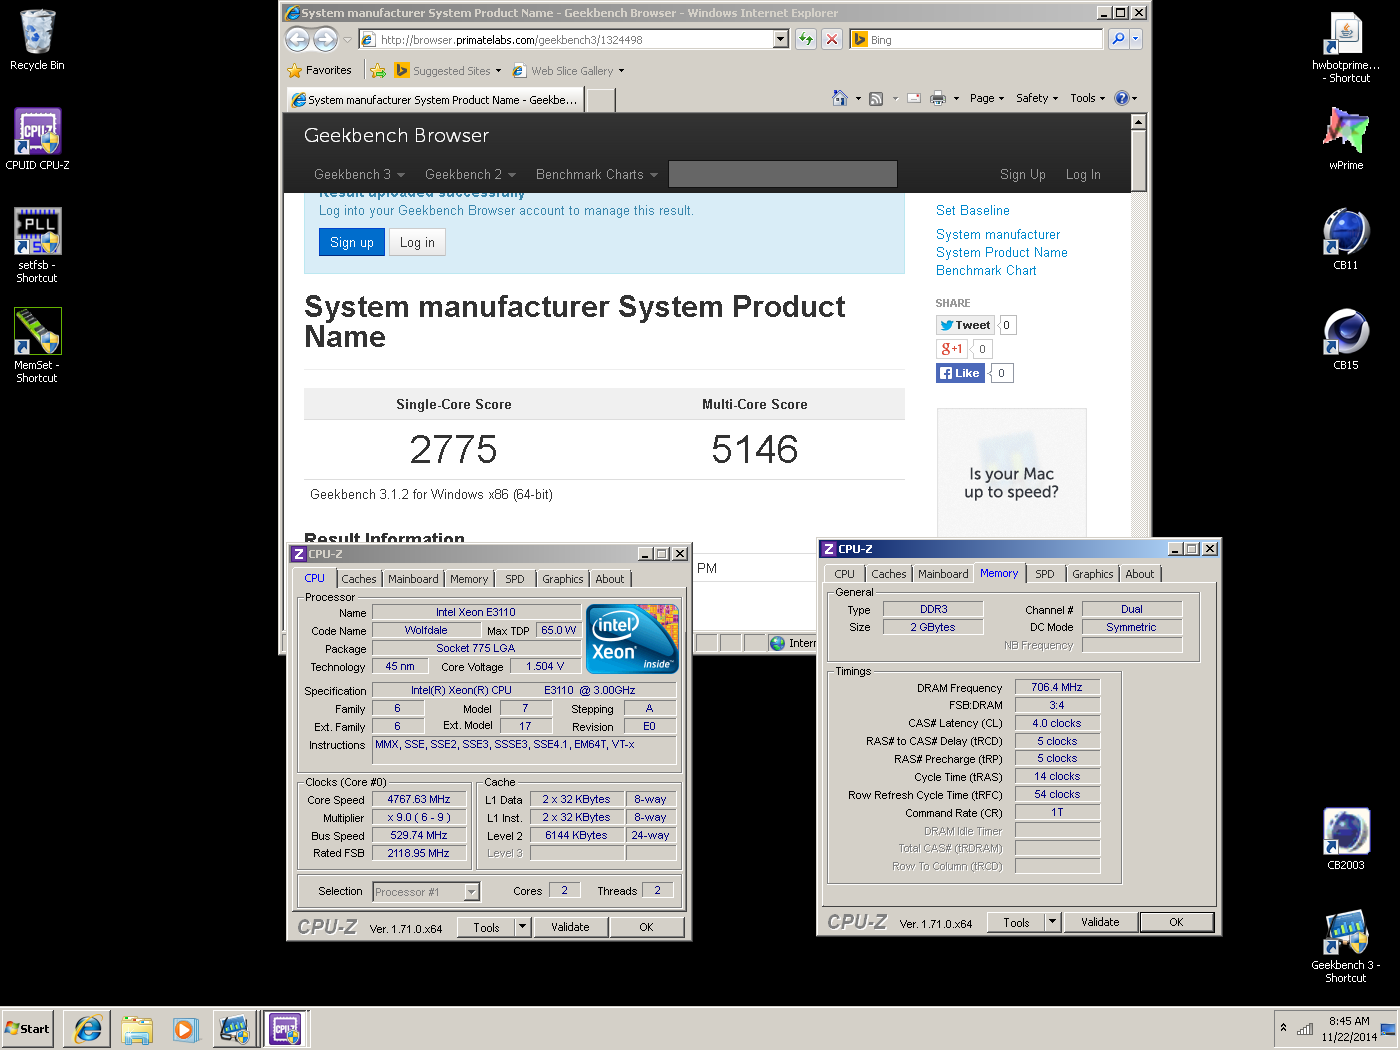
Task: Click the Add to Favorites bar star icon
Action: pos(378,71)
